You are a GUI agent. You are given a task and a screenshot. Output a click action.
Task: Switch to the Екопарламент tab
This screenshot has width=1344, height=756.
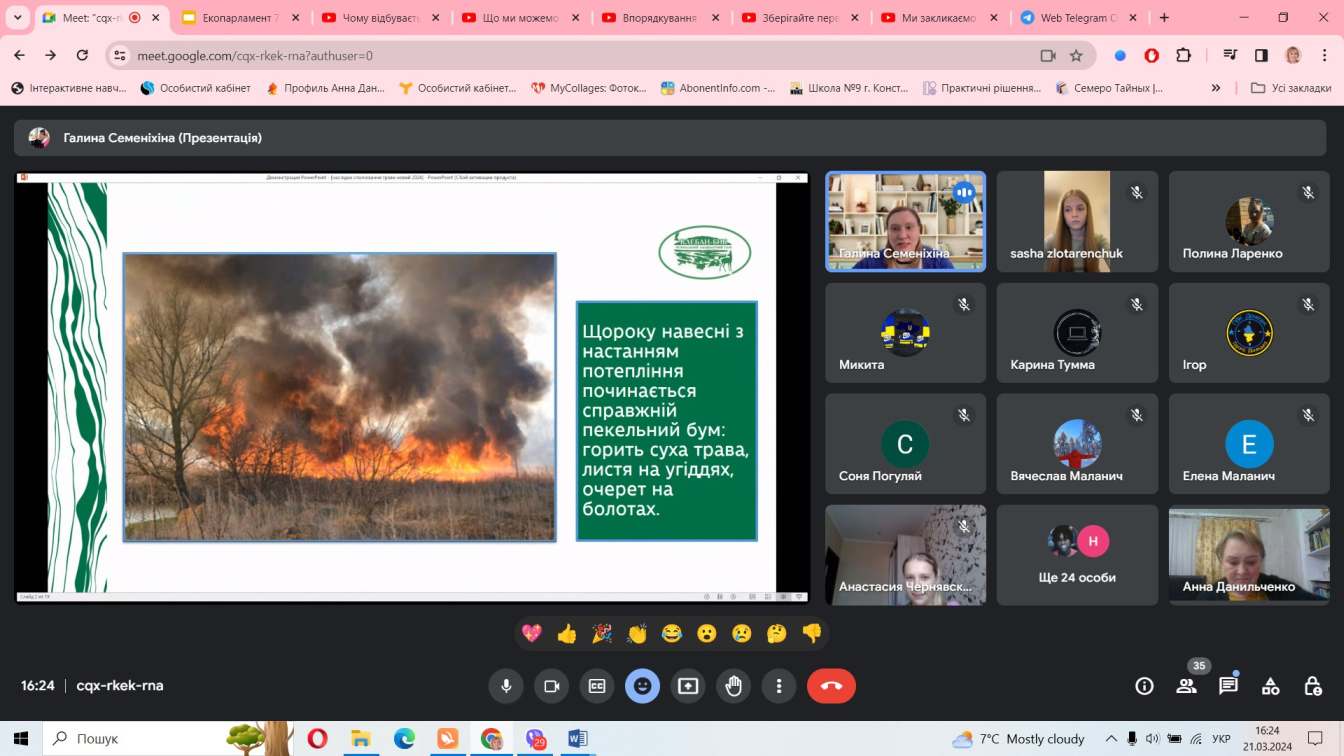pyautogui.click(x=230, y=18)
